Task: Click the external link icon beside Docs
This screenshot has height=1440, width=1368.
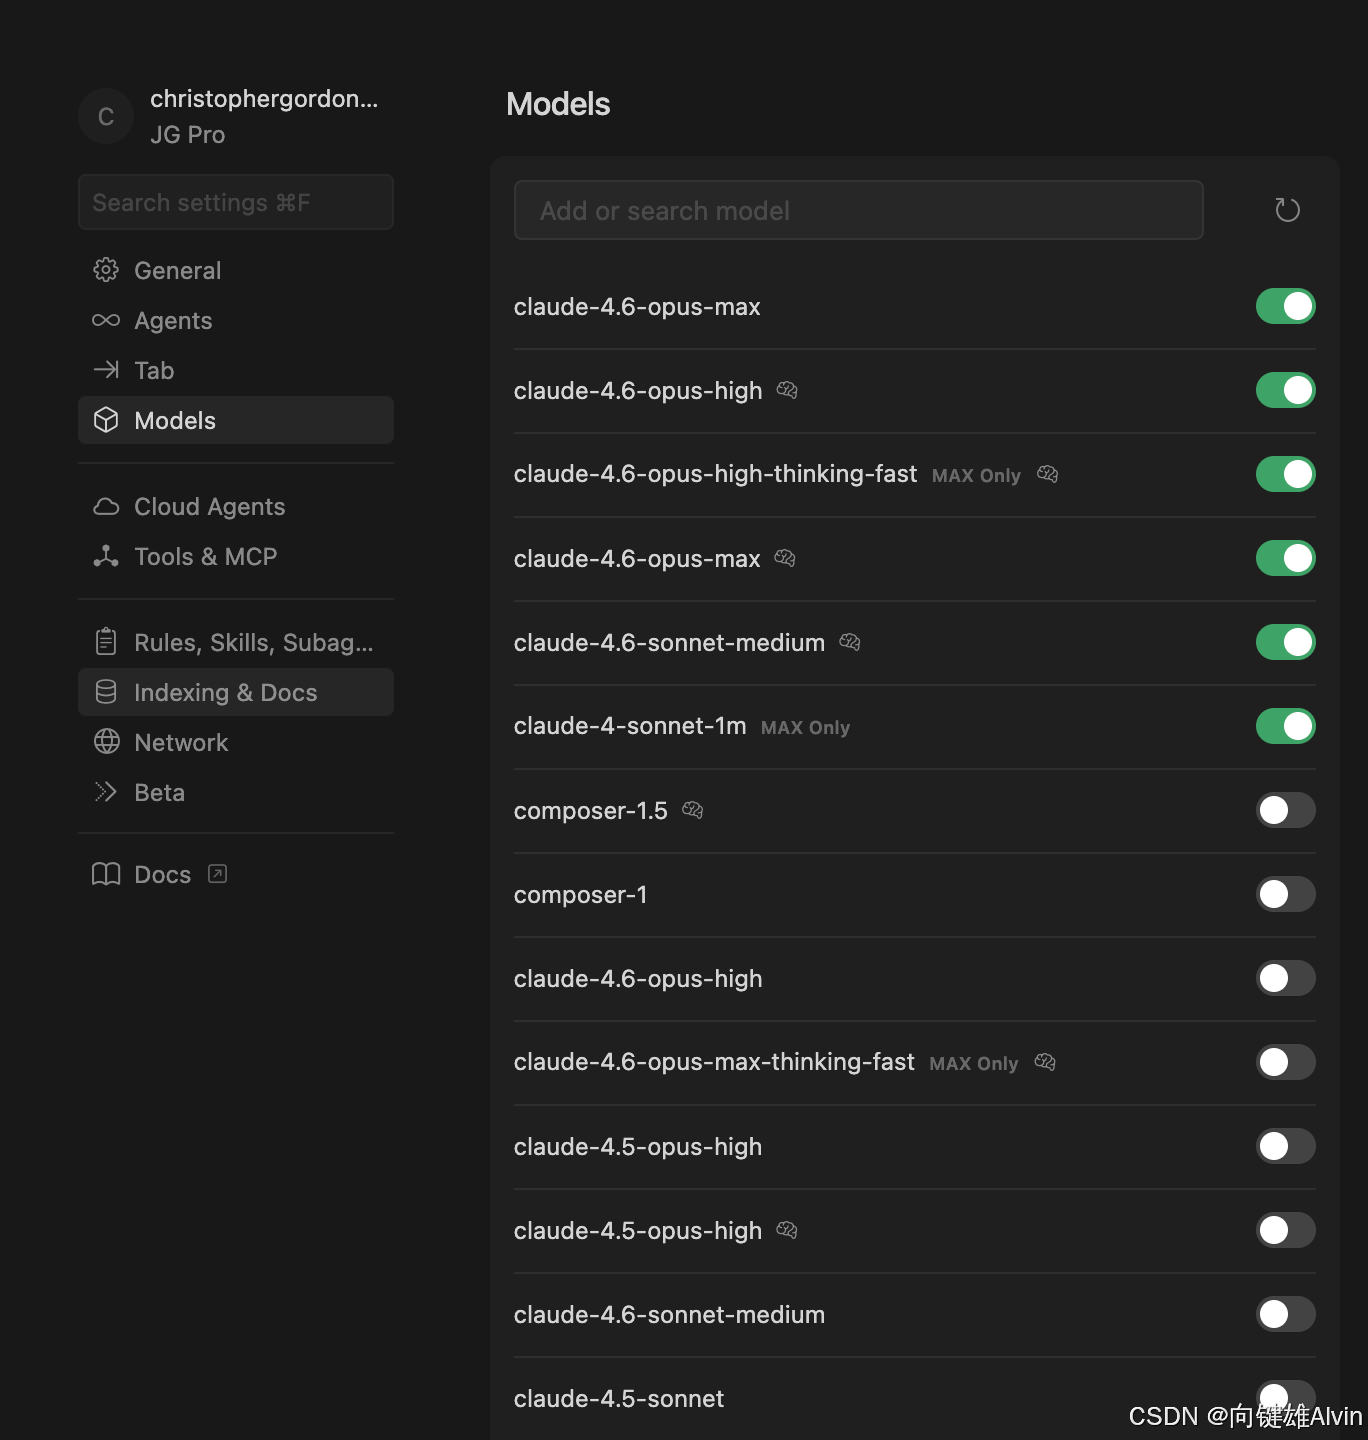Action: (217, 874)
